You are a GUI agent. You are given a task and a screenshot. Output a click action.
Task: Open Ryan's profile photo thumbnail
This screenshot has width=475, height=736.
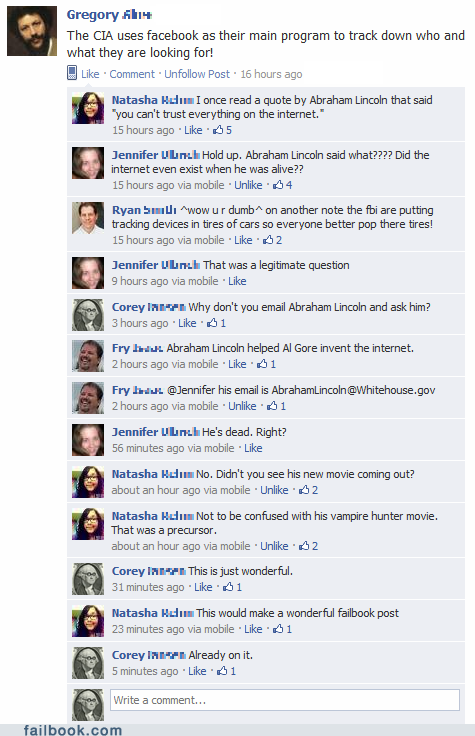[88, 218]
